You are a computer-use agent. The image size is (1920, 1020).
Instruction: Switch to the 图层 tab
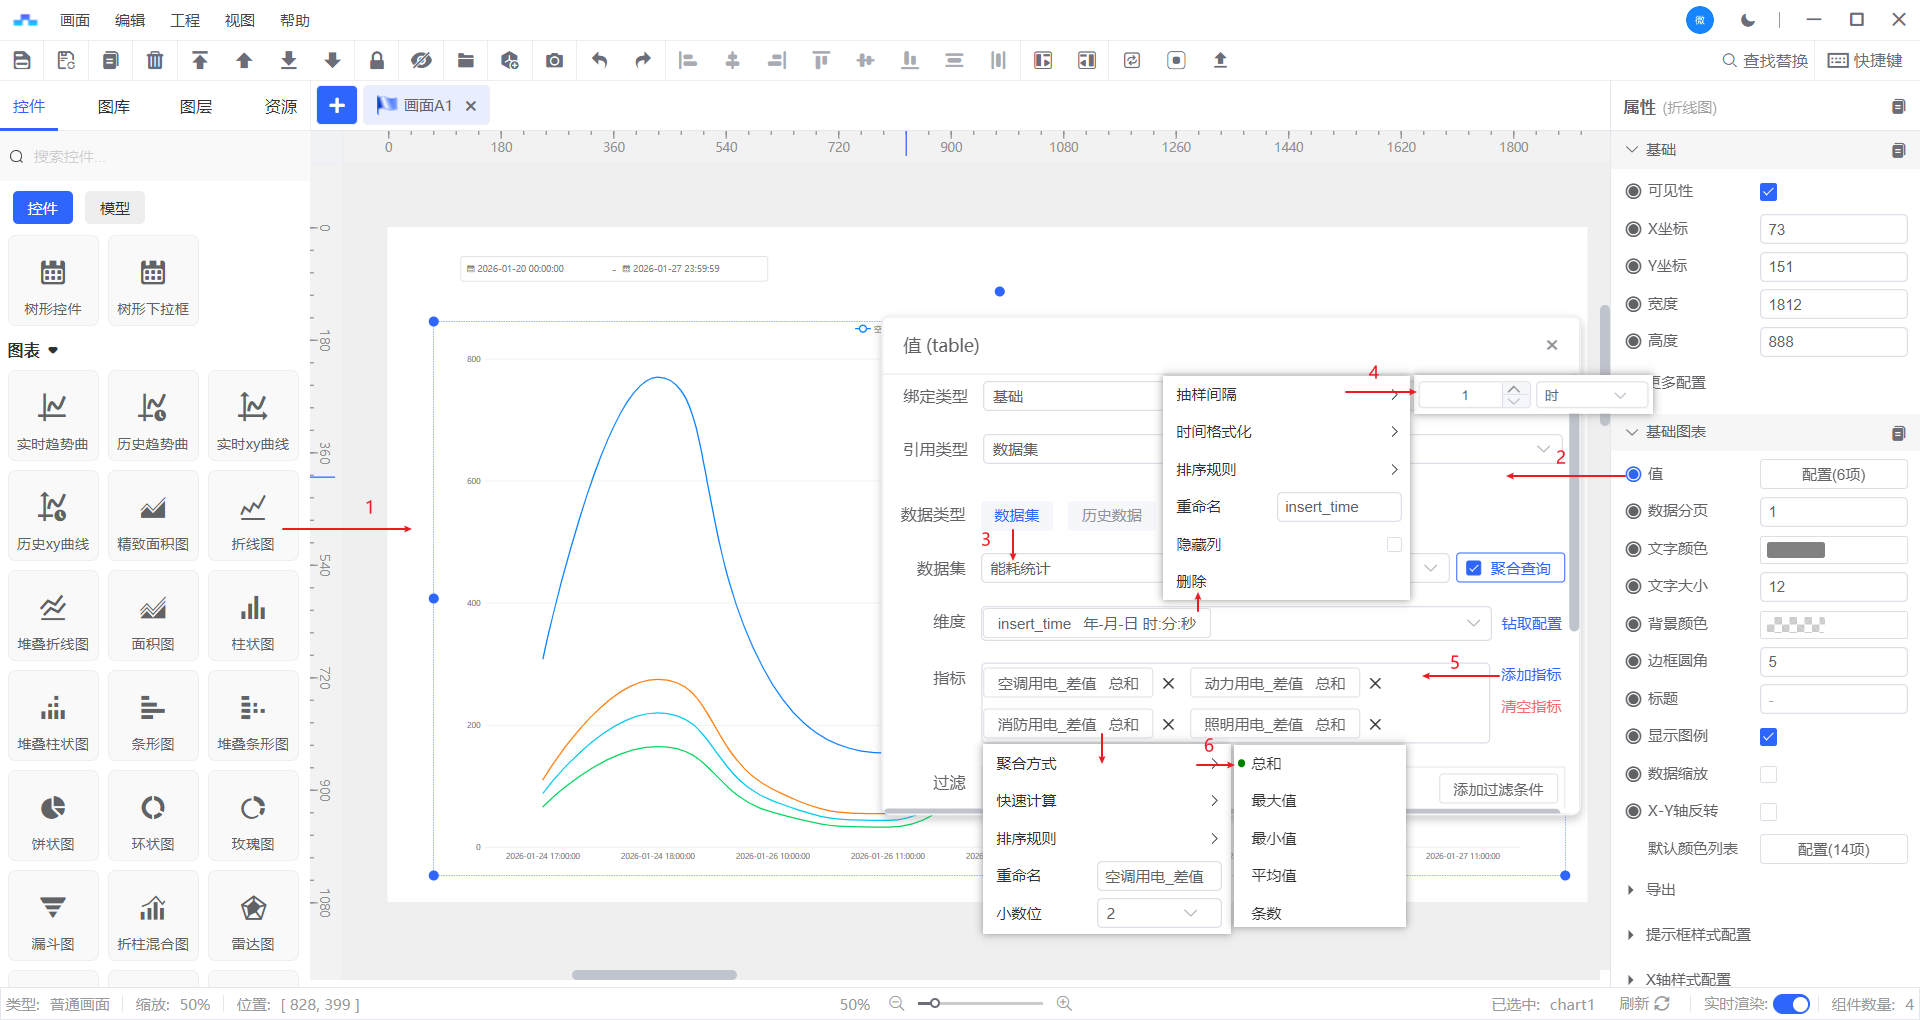196,107
